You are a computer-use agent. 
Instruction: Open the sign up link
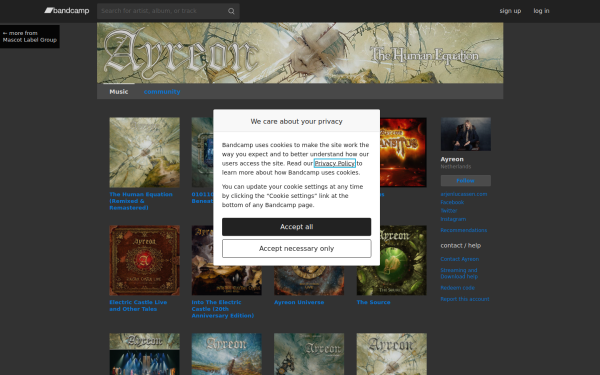[510, 11]
